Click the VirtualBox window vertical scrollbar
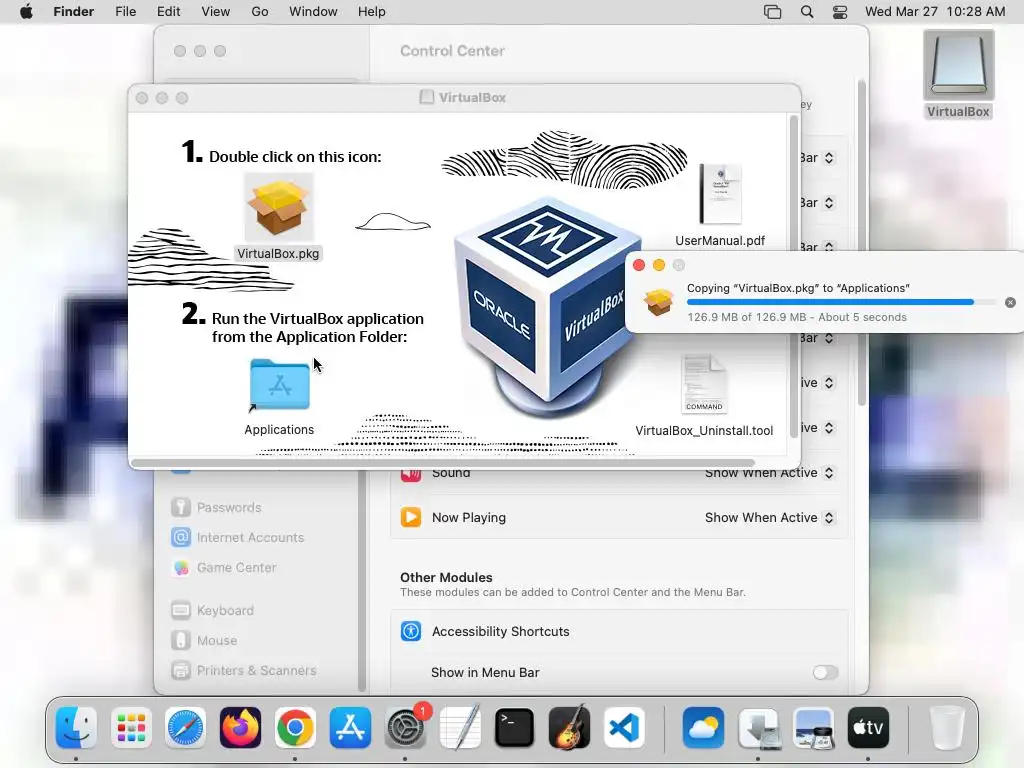 tap(794, 278)
